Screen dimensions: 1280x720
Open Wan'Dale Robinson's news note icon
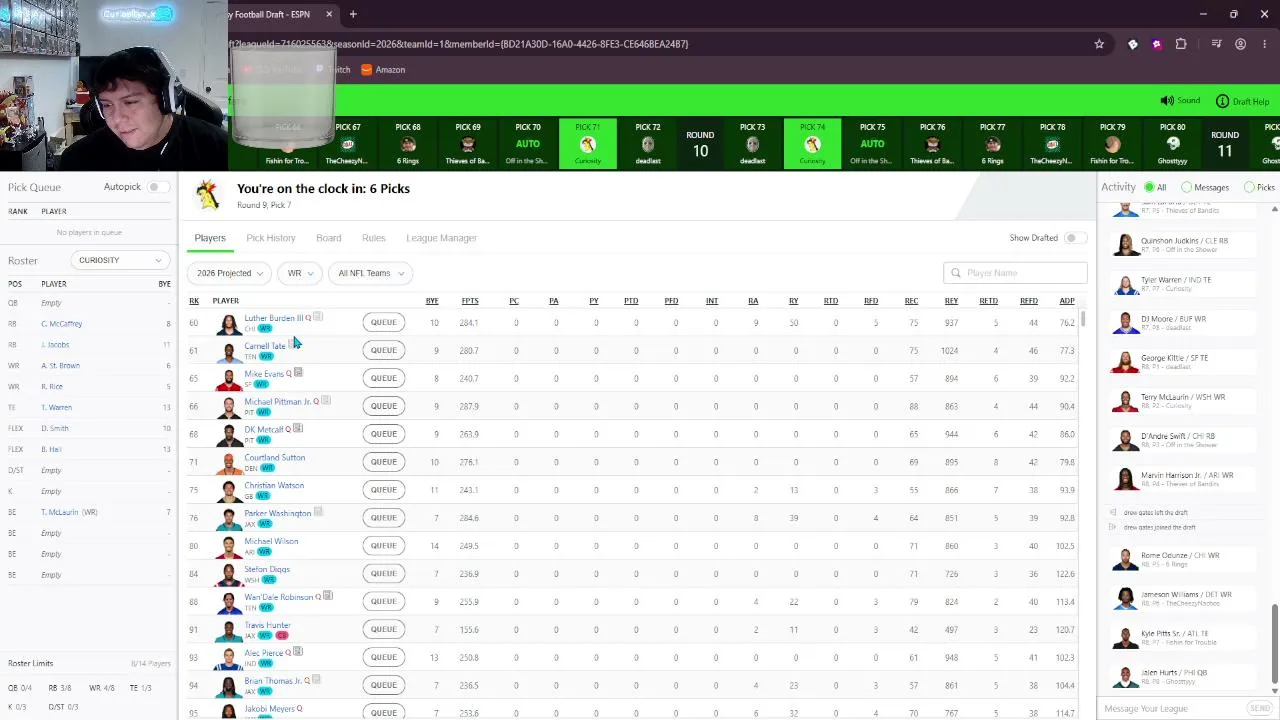(x=327, y=597)
